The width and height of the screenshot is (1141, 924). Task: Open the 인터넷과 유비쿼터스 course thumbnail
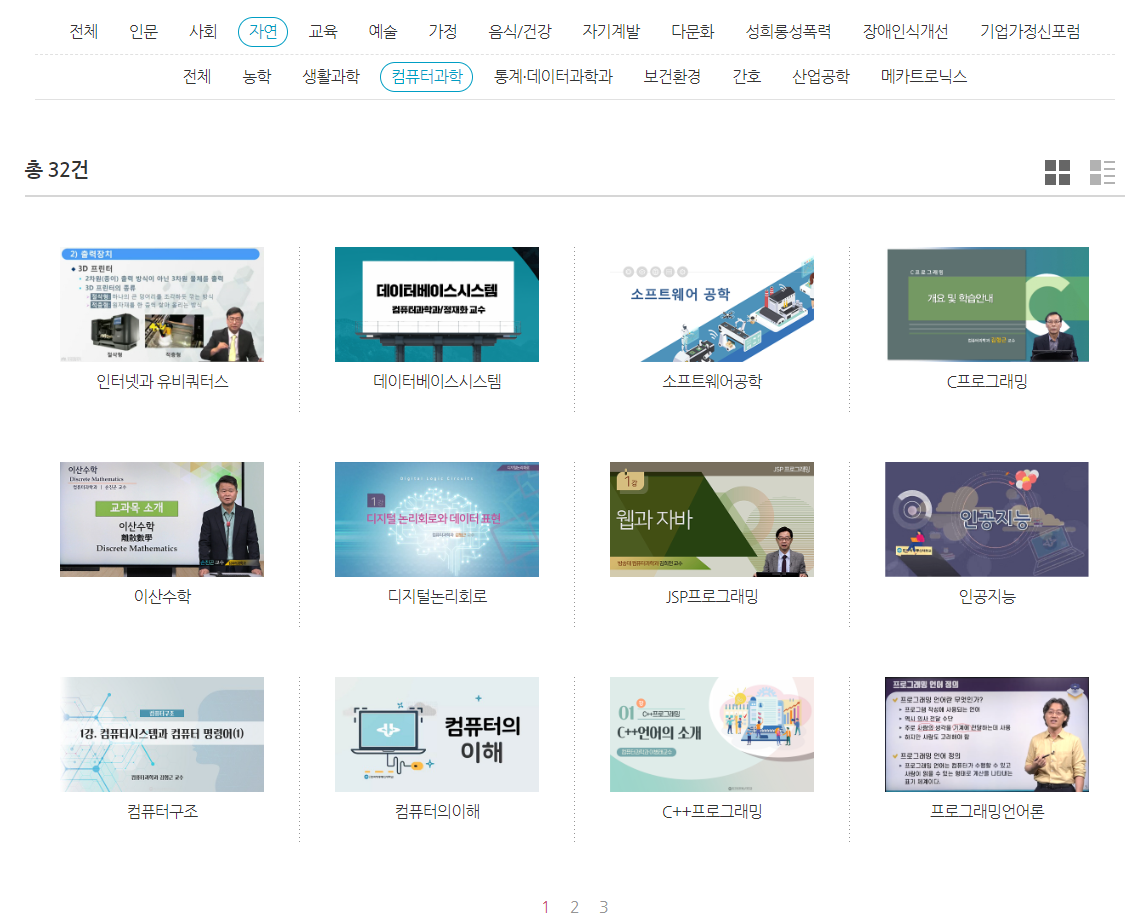(162, 304)
